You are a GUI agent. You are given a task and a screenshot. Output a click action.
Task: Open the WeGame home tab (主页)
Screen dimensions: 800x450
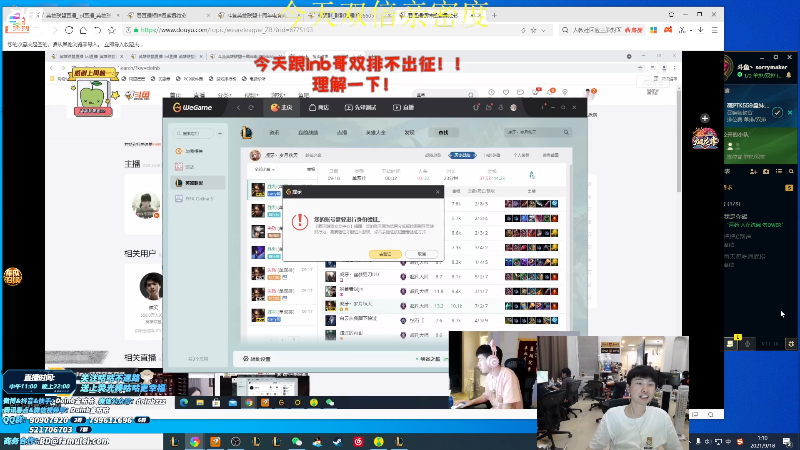281,108
